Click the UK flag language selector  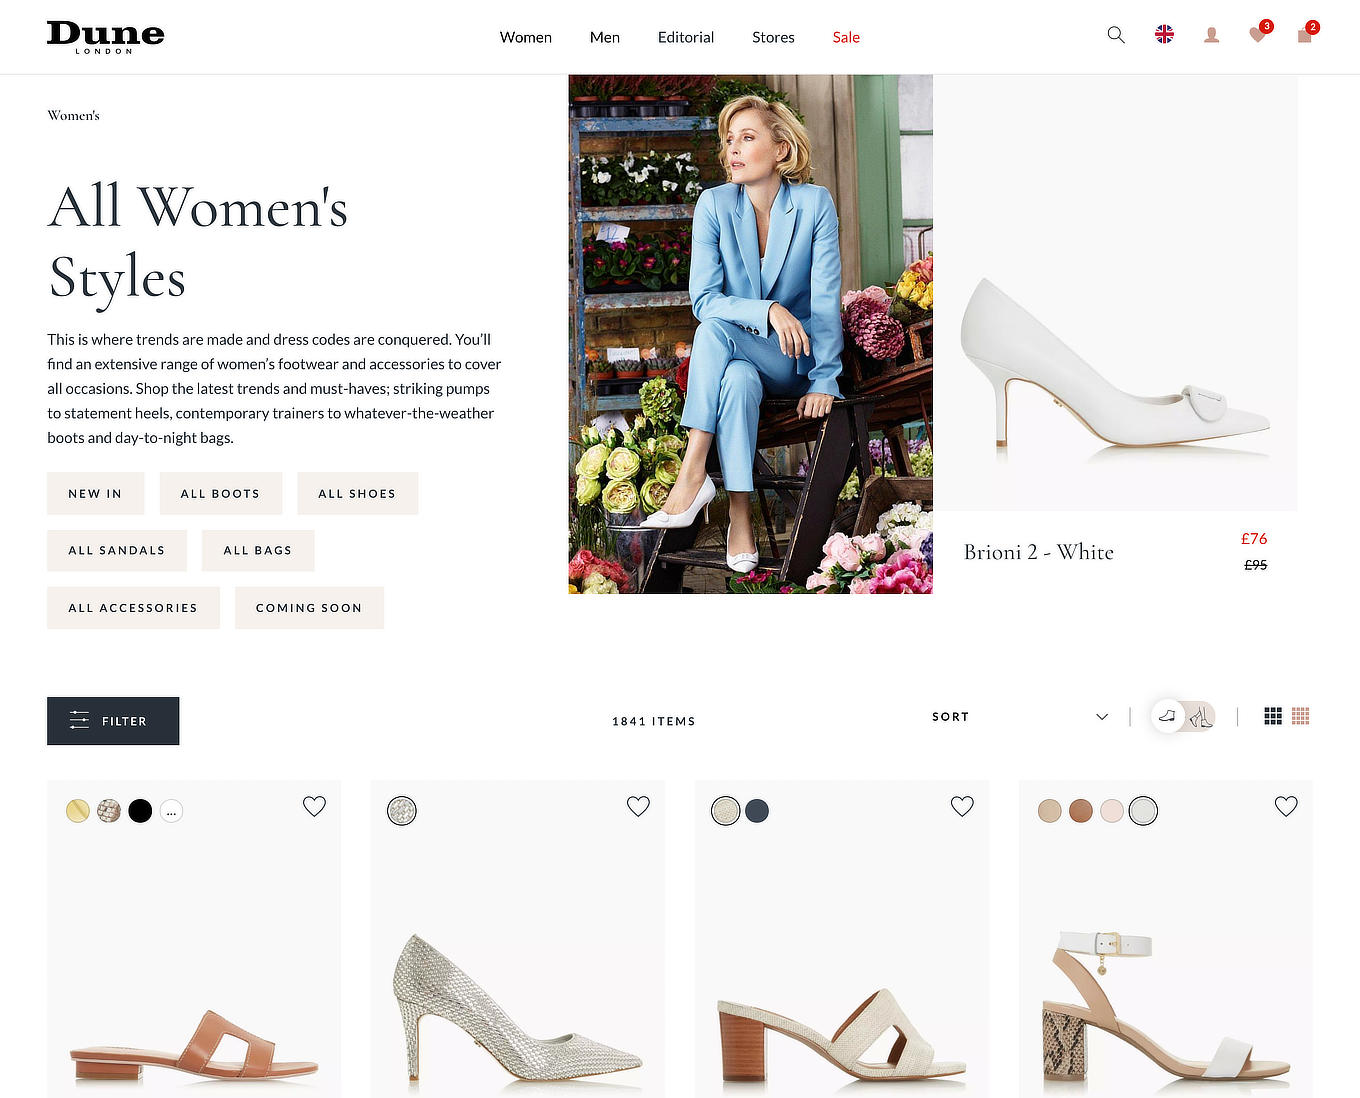point(1164,33)
